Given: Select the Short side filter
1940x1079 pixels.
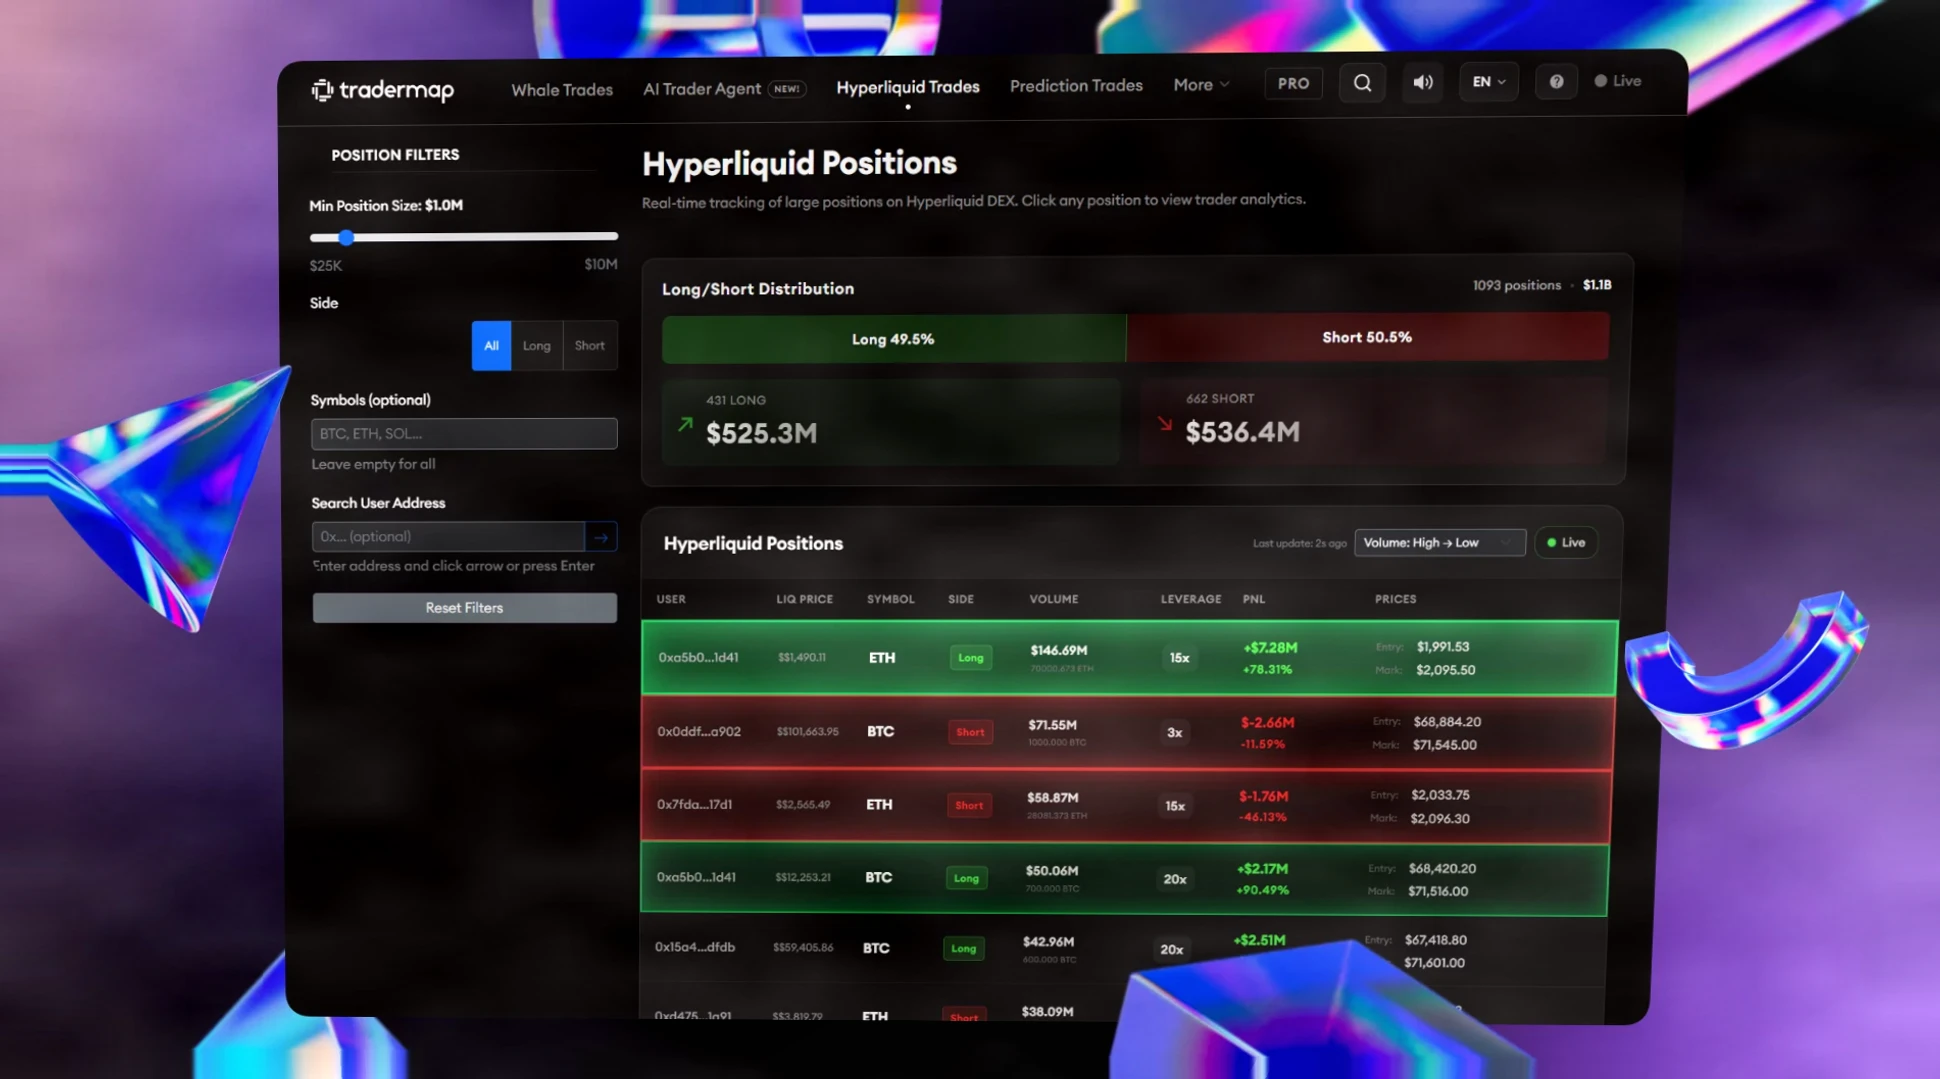Looking at the screenshot, I should point(590,346).
